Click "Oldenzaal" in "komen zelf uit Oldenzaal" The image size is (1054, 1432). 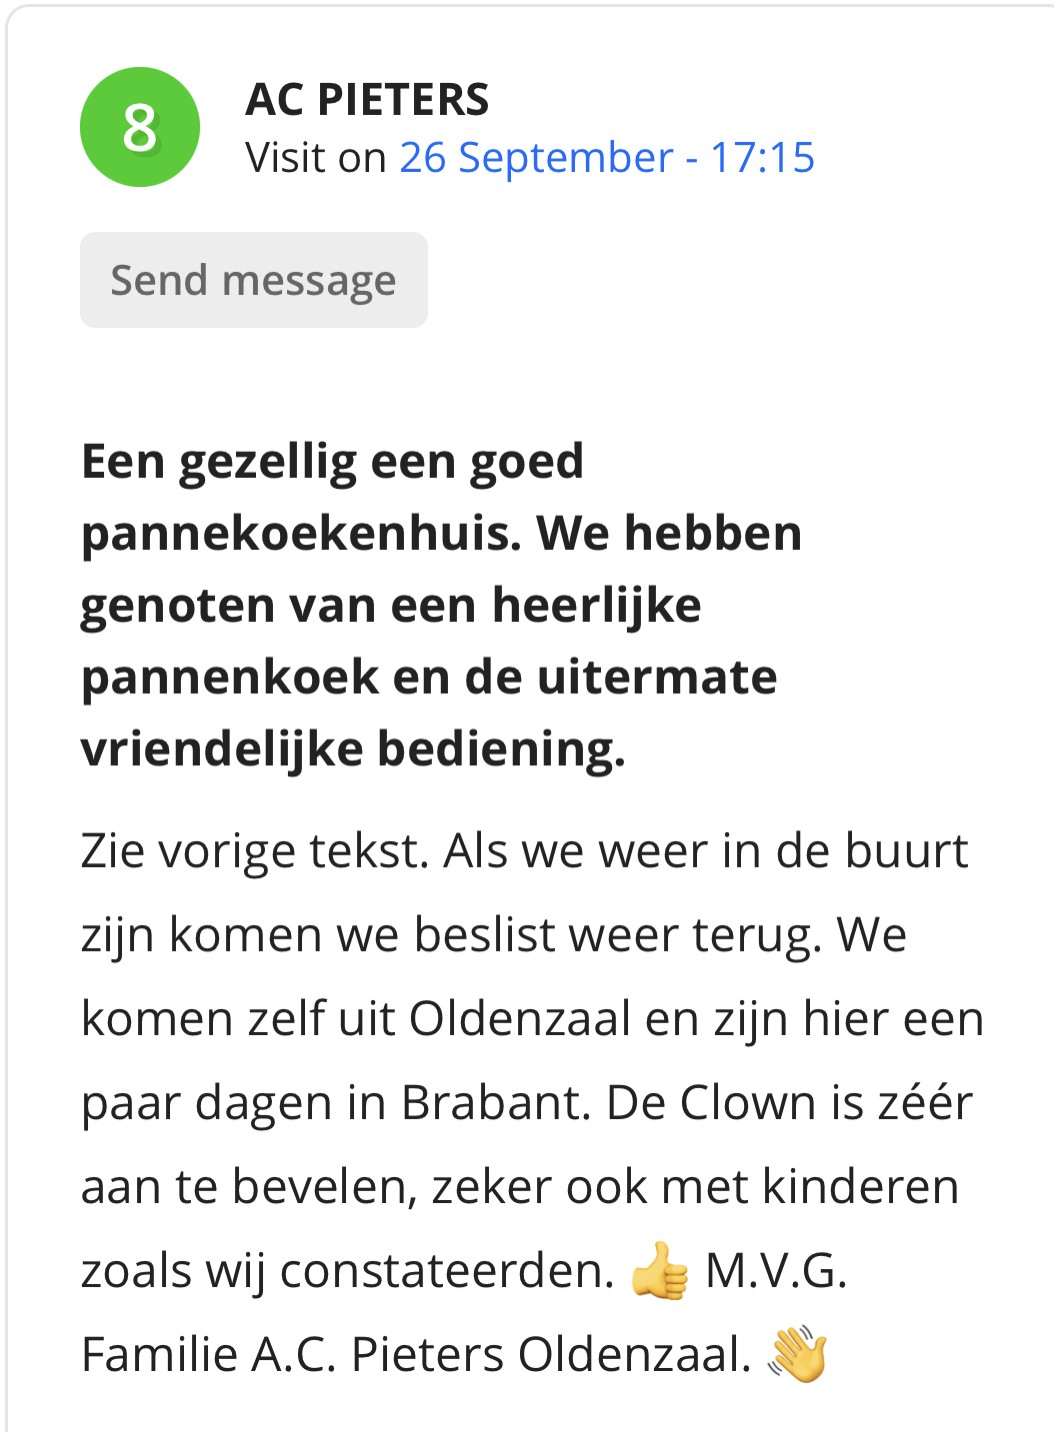click(x=520, y=1019)
